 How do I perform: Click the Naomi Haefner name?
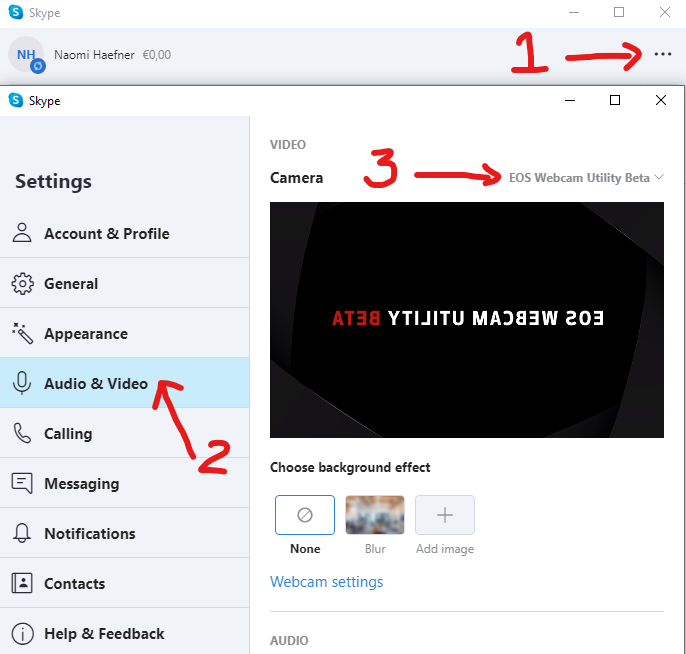coord(94,55)
